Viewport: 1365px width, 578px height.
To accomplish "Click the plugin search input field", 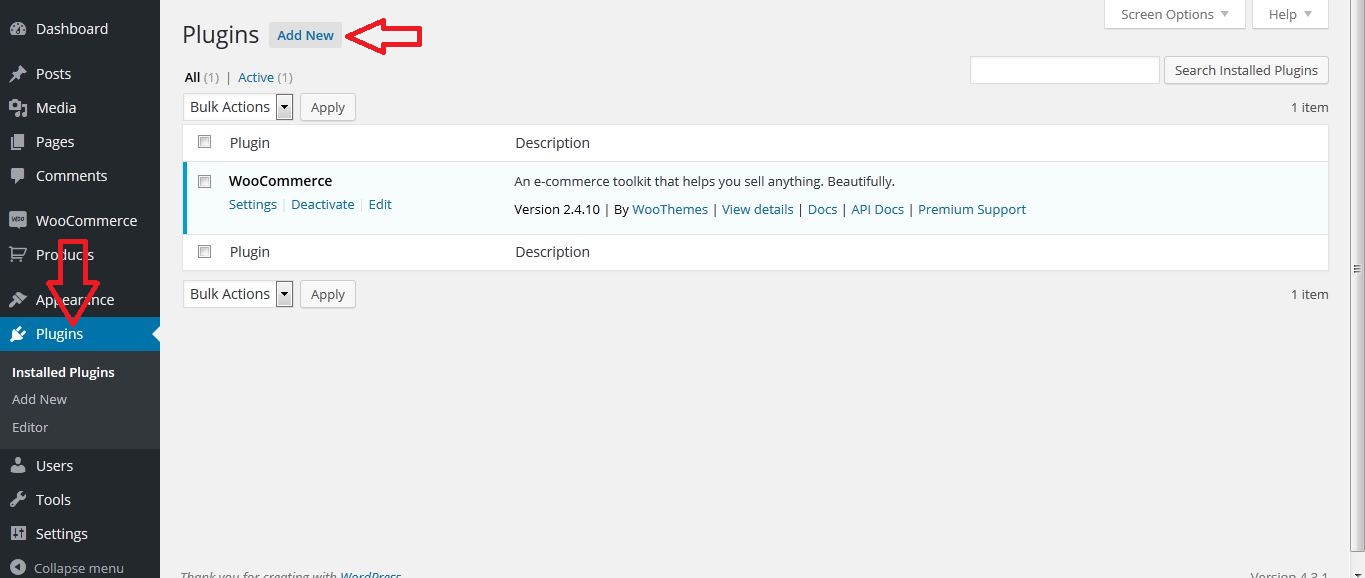I will (x=1065, y=70).
